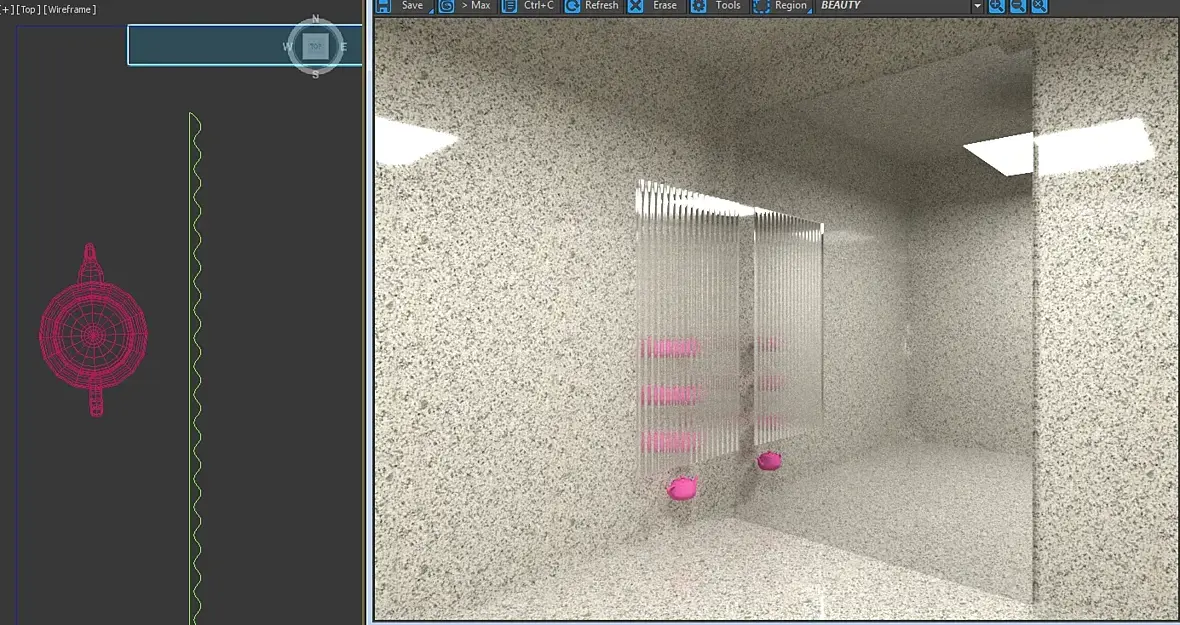The image size is (1180, 625).
Task: Click the > Max swirl icon
Action: click(x=446, y=5)
